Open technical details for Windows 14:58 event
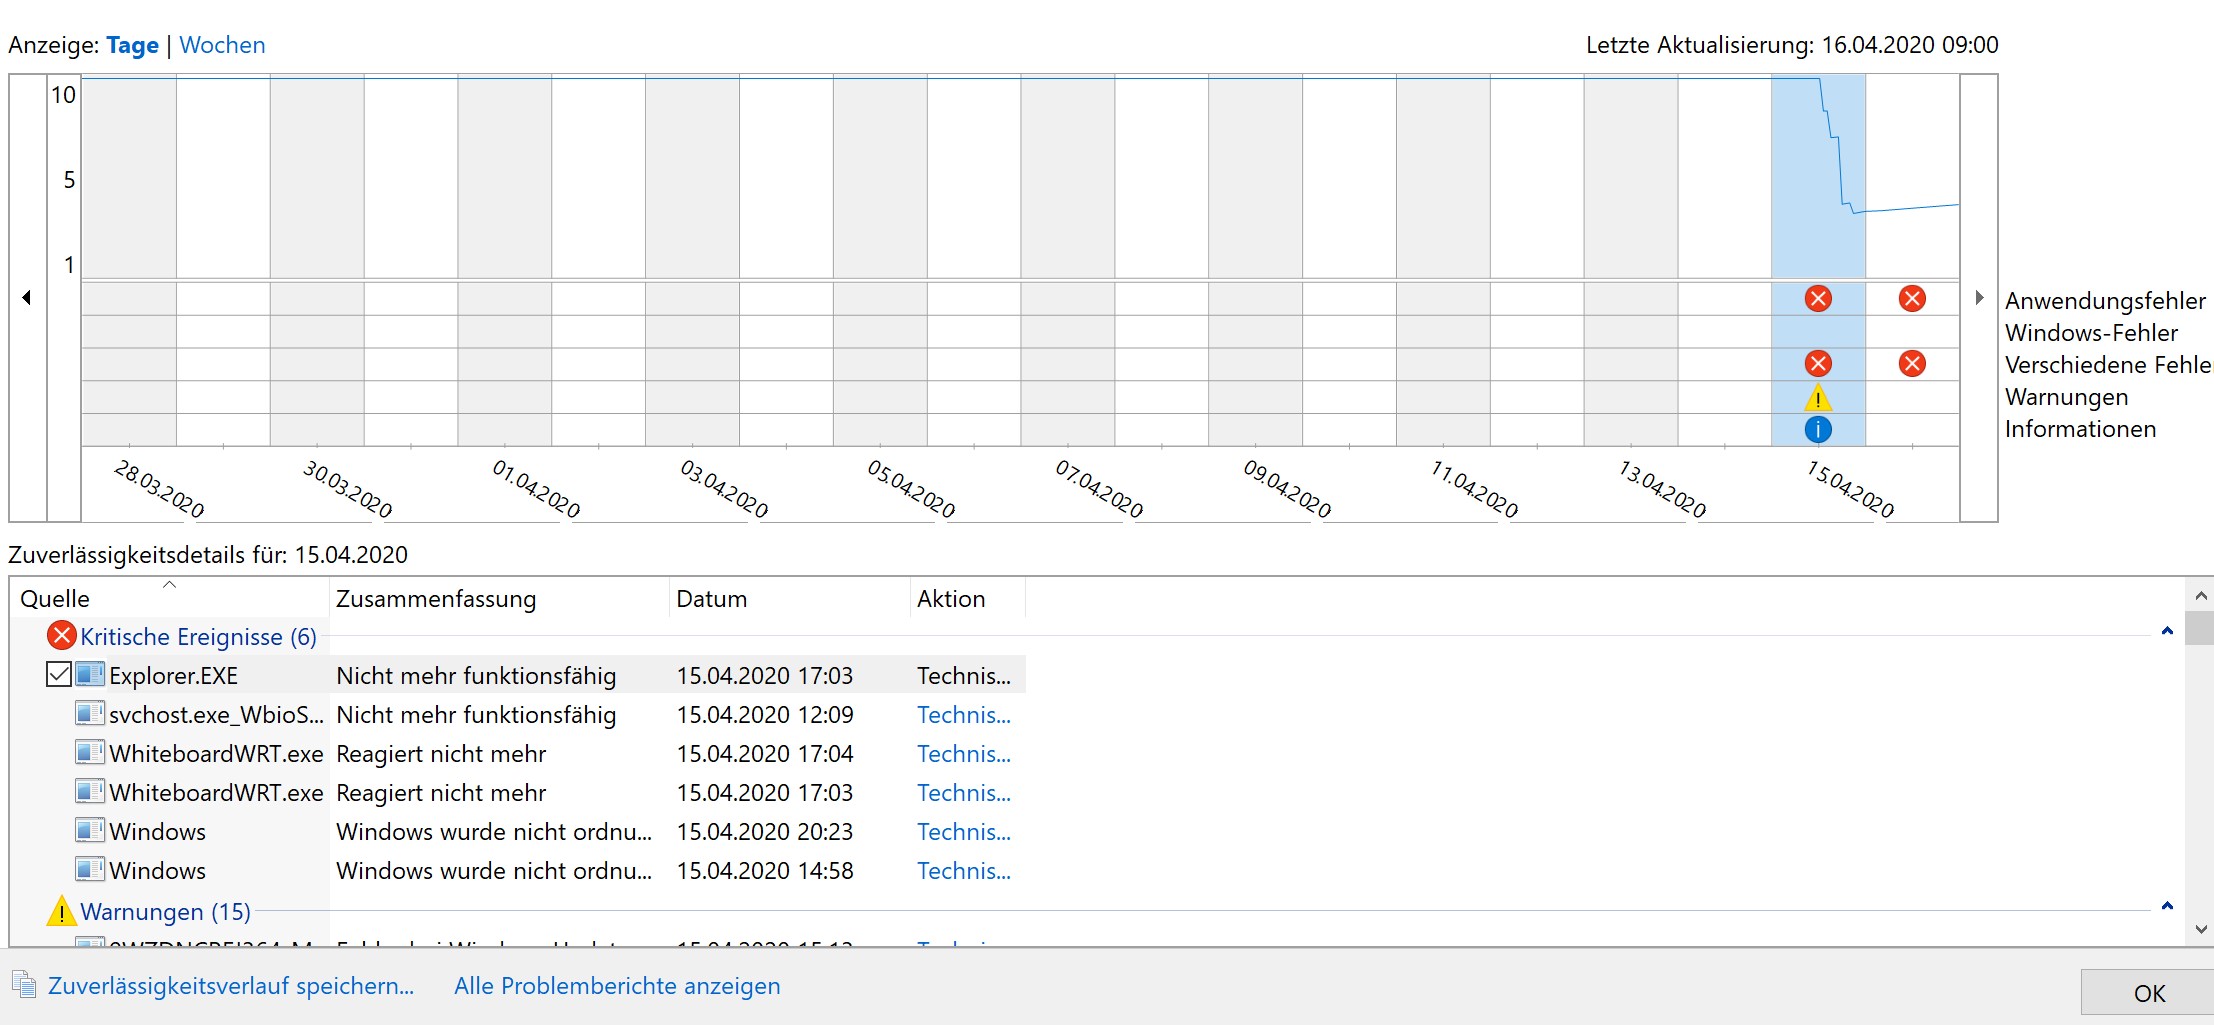The image size is (2214, 1025). 964,871
